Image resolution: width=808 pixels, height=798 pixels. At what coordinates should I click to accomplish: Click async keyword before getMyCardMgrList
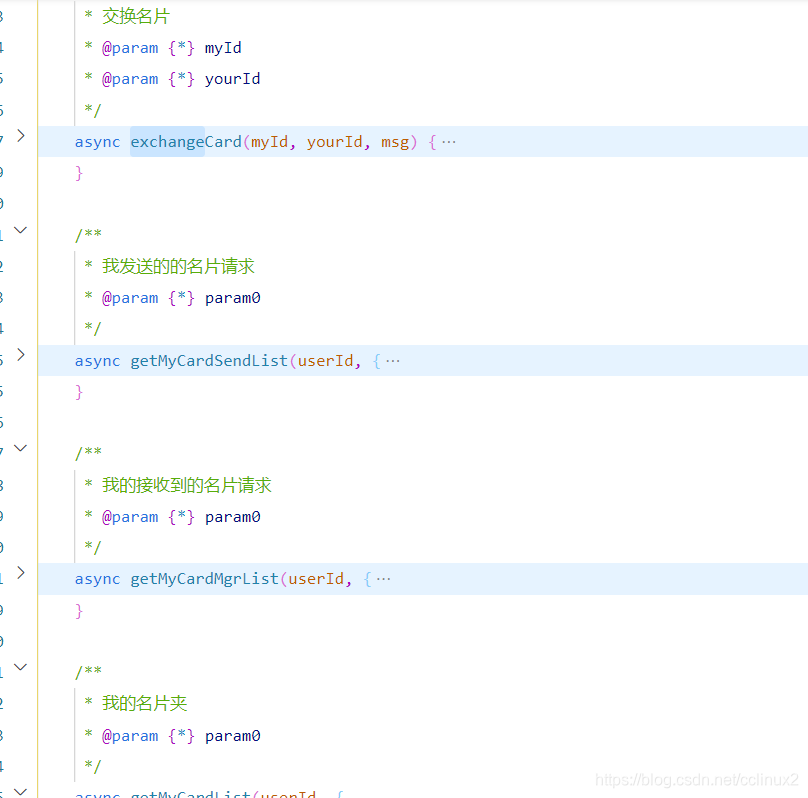pyautogui.click(x=97, y=580)
